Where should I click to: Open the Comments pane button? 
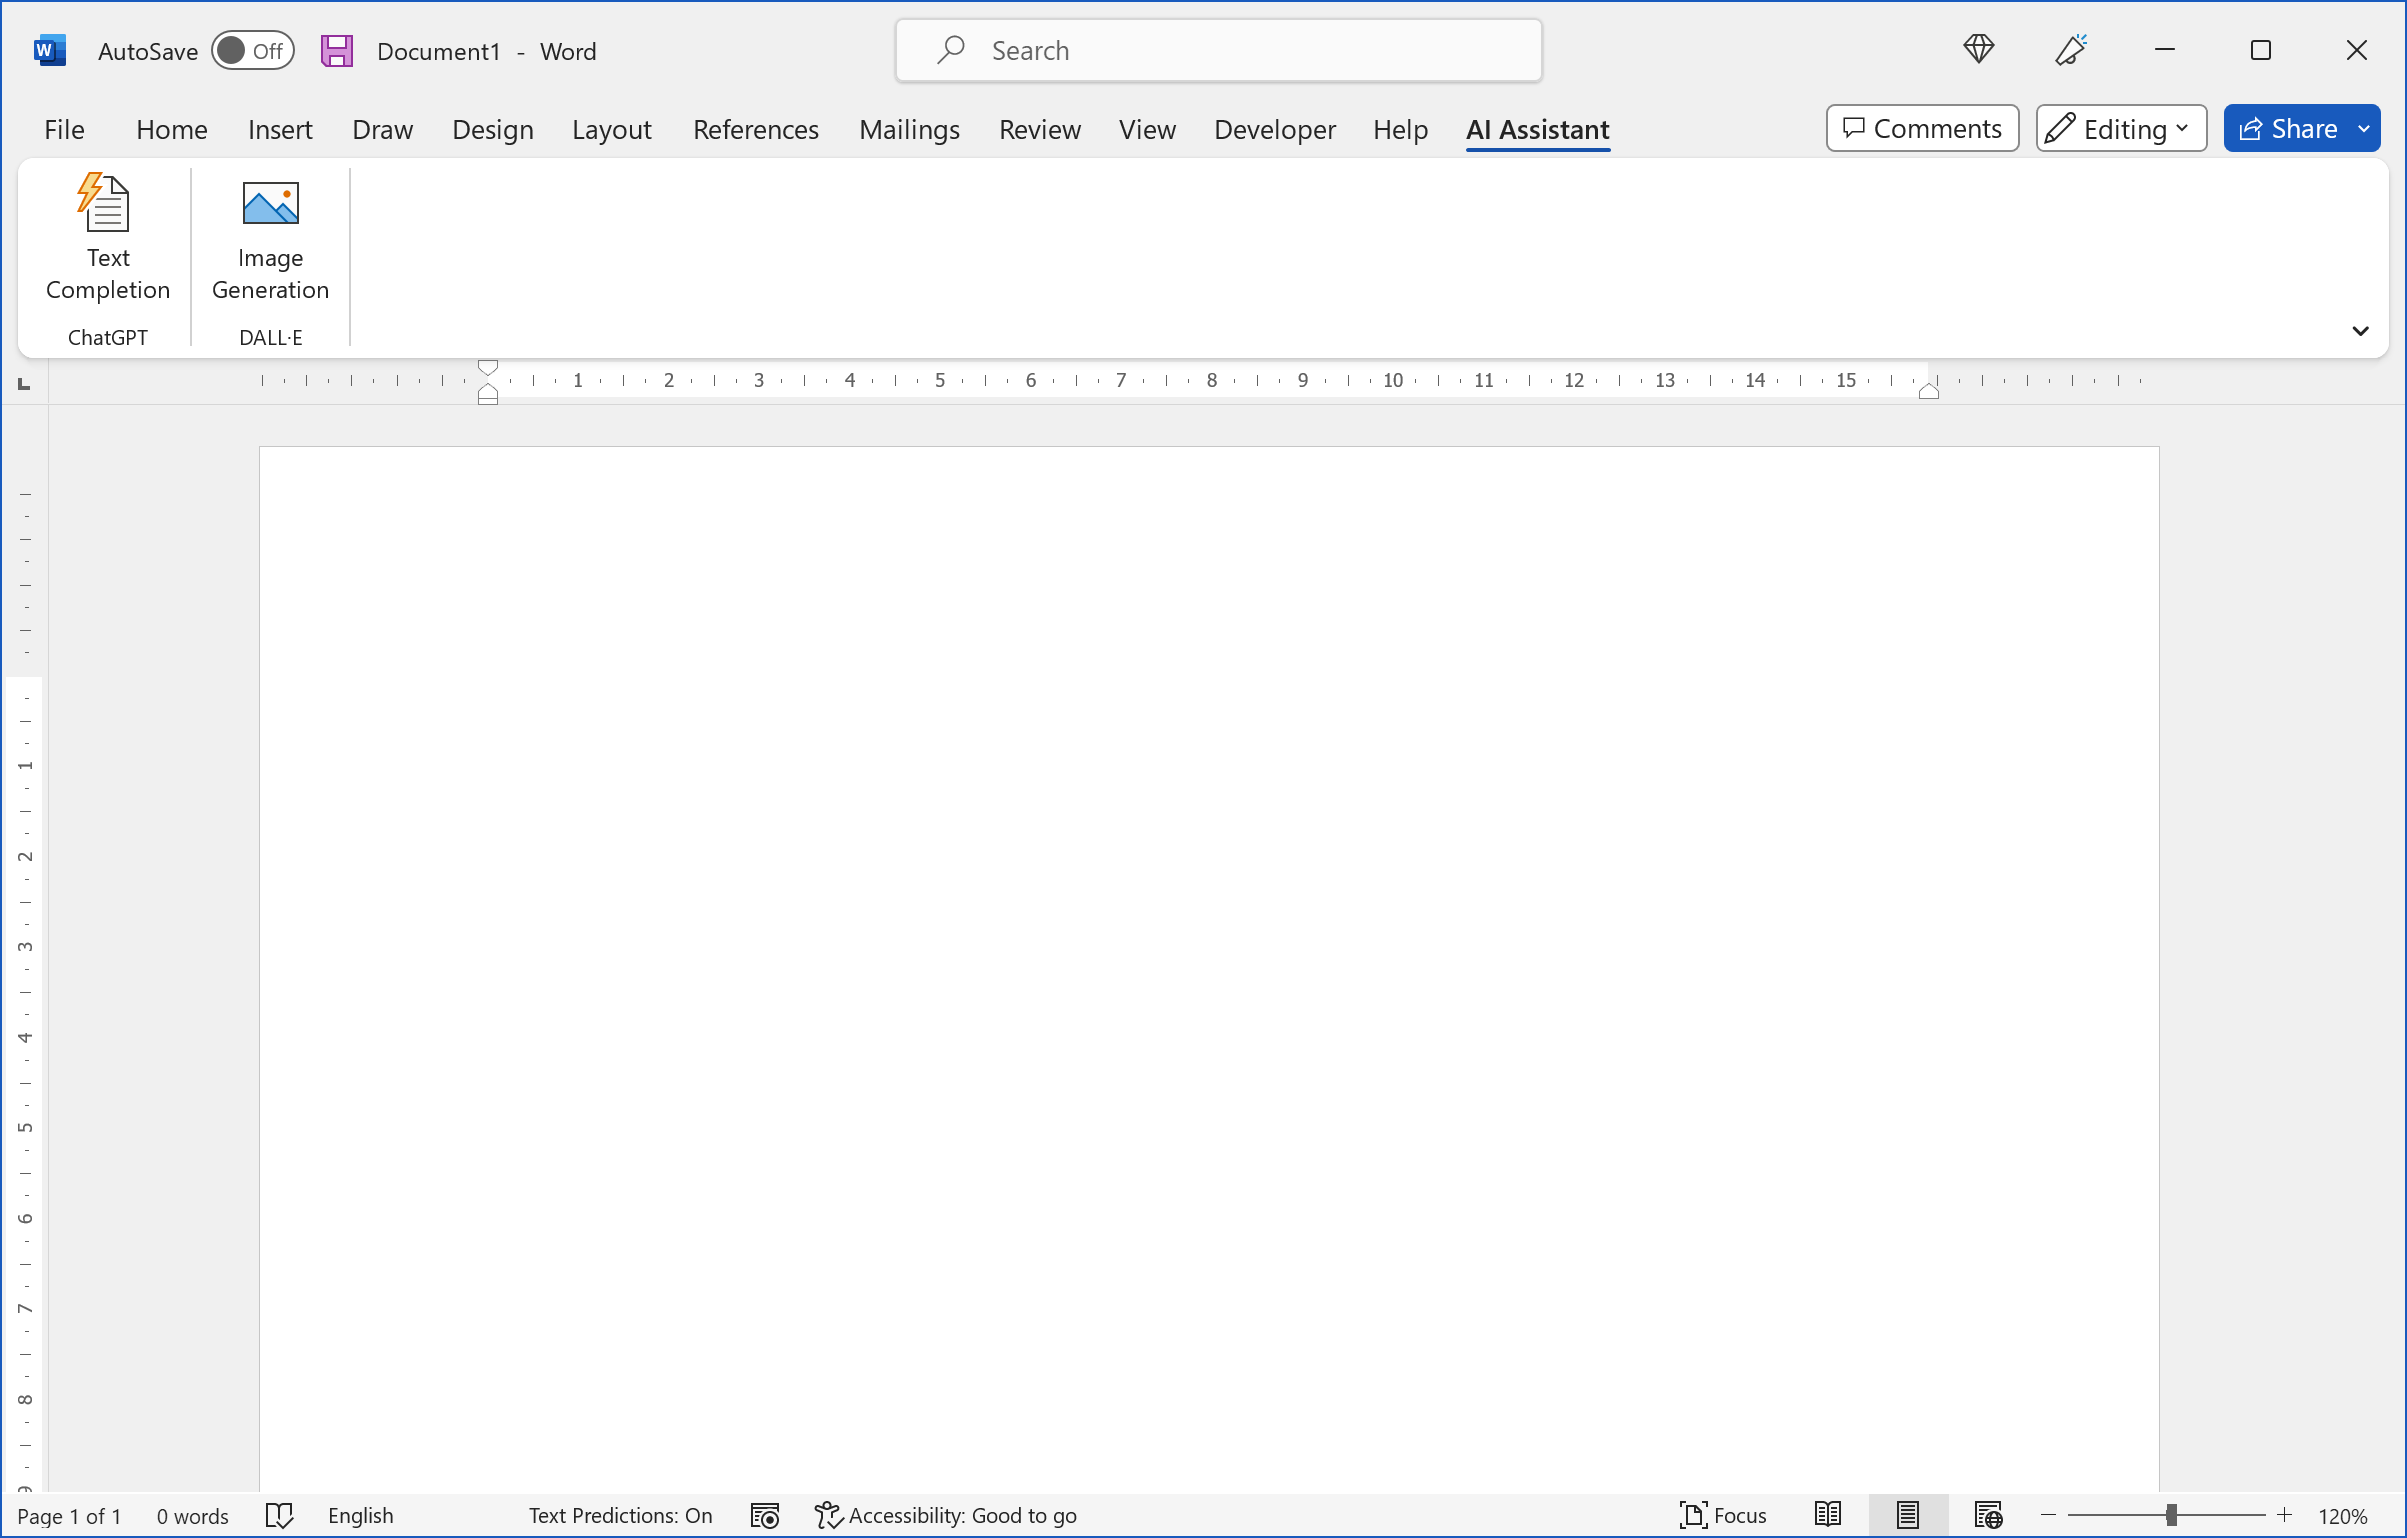[1921, 129]
